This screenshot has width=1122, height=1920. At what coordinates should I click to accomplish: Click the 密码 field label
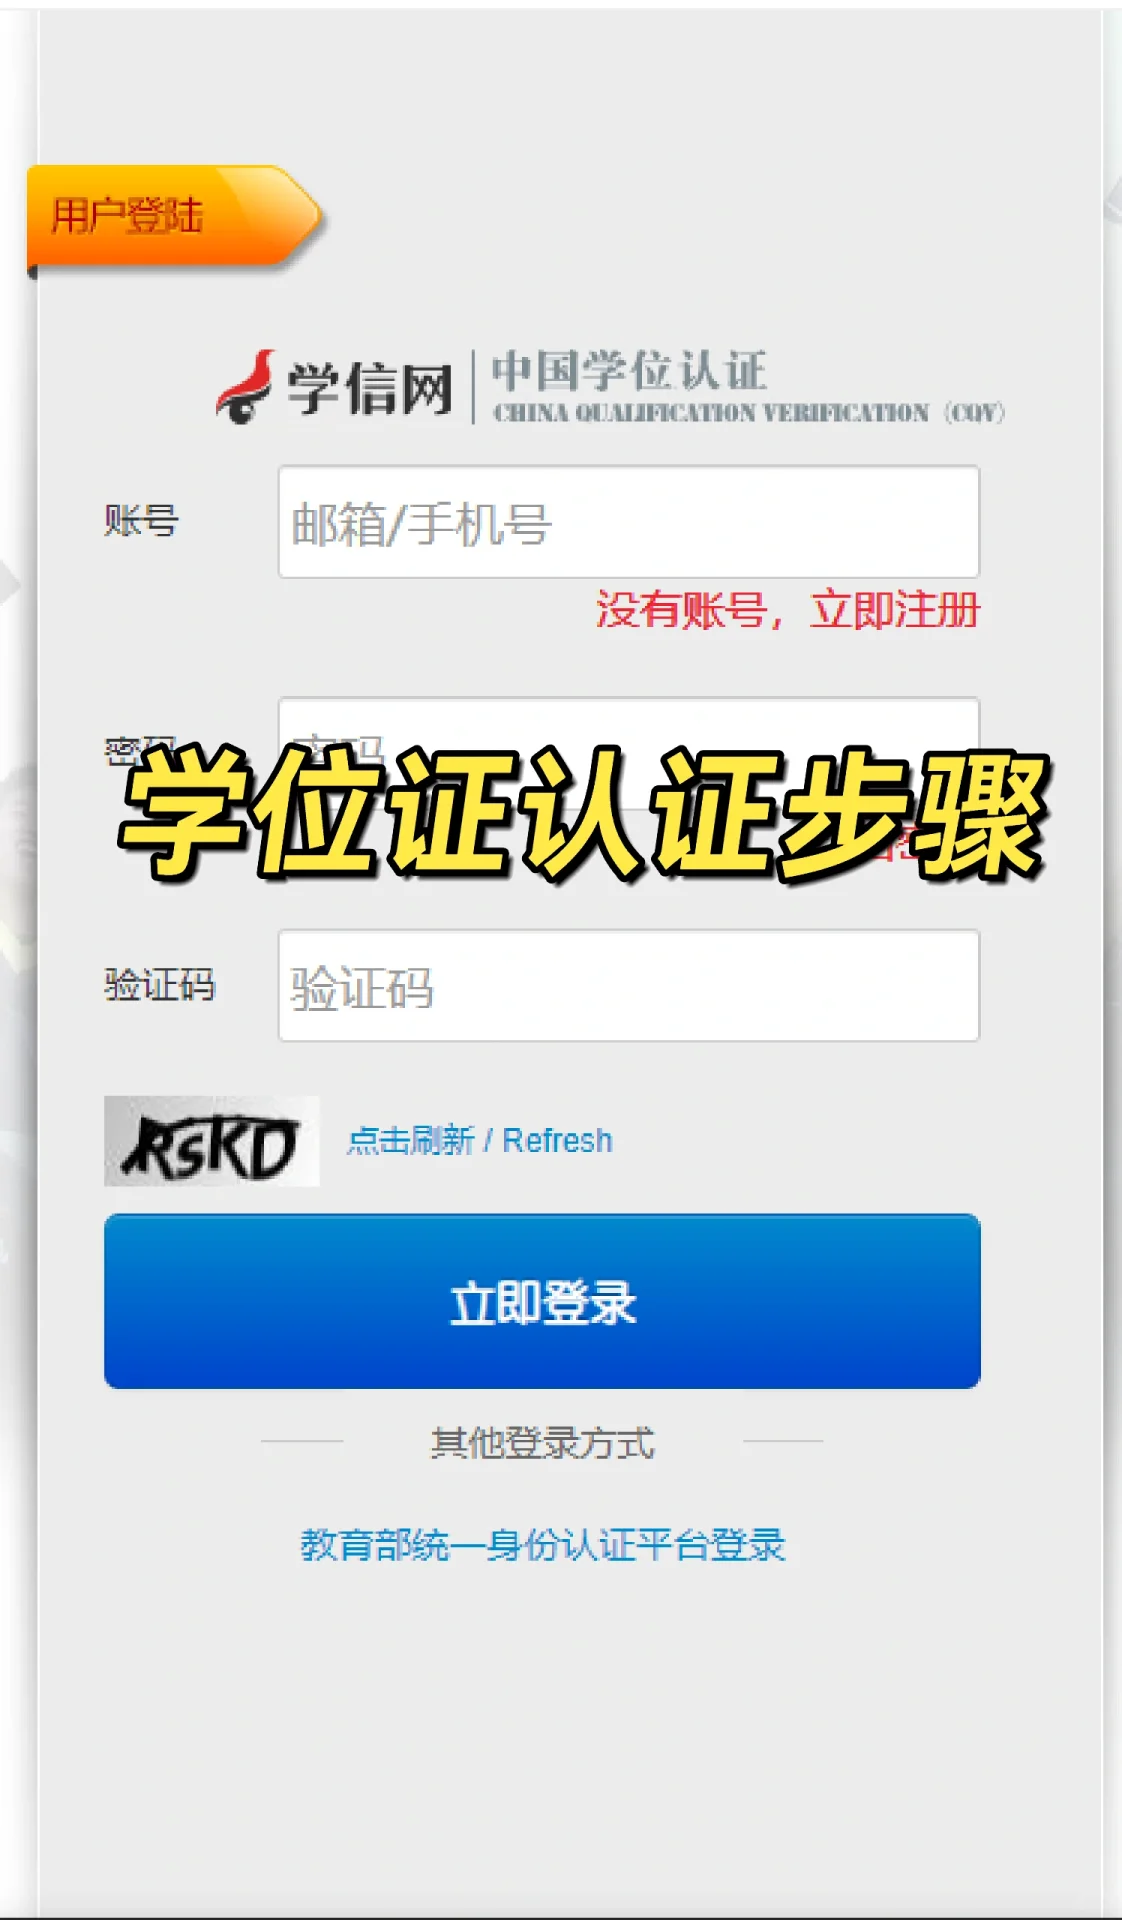[x=141, y=748]
